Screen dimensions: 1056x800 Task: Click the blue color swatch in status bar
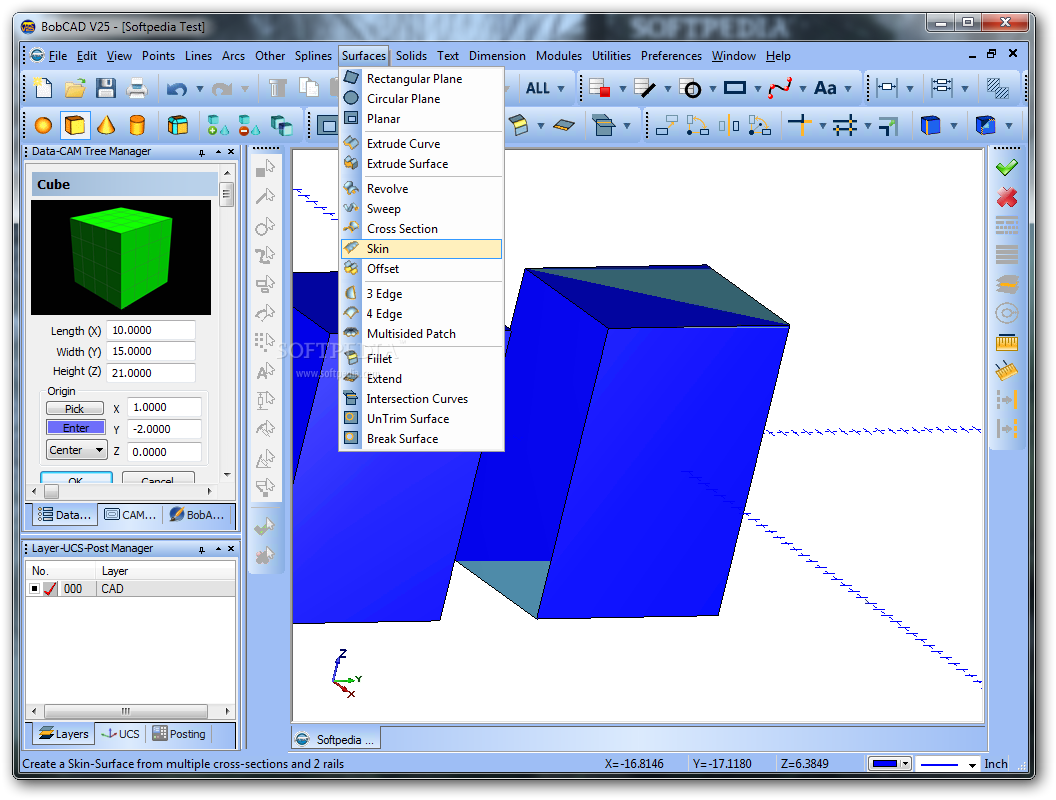pos(885,764)
